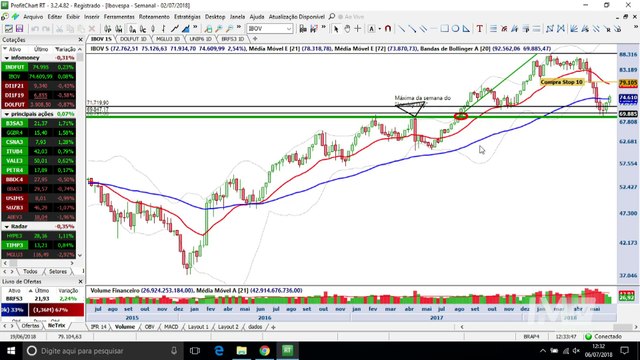Open the Atualização Disponível menu
Screen dimensions: 640x360
[x=296, y=17]
